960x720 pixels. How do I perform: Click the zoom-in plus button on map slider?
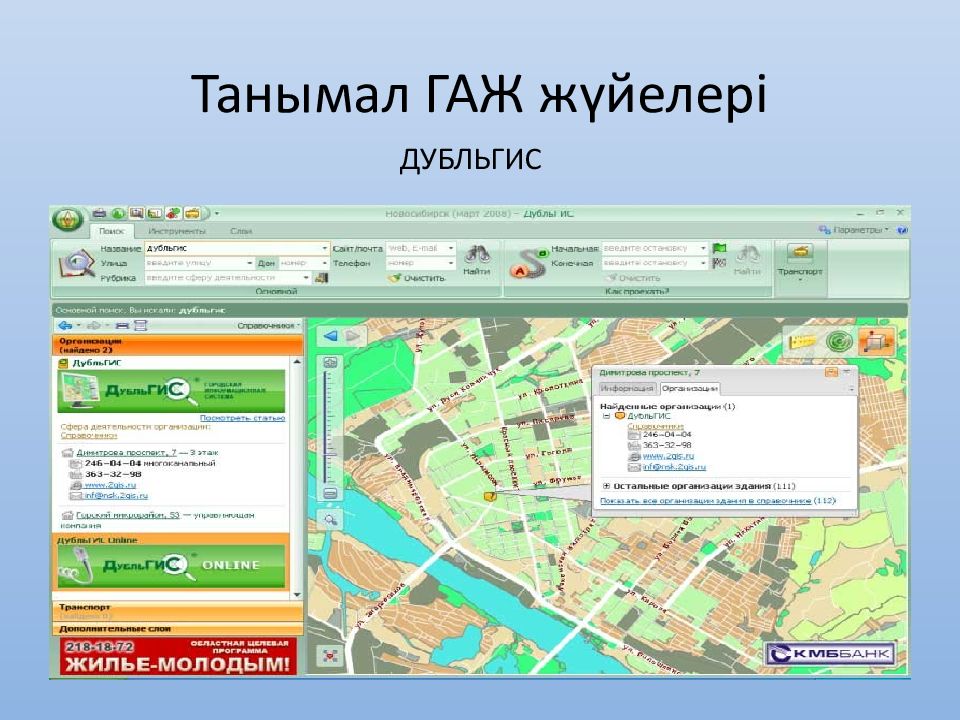click(331, 363)
